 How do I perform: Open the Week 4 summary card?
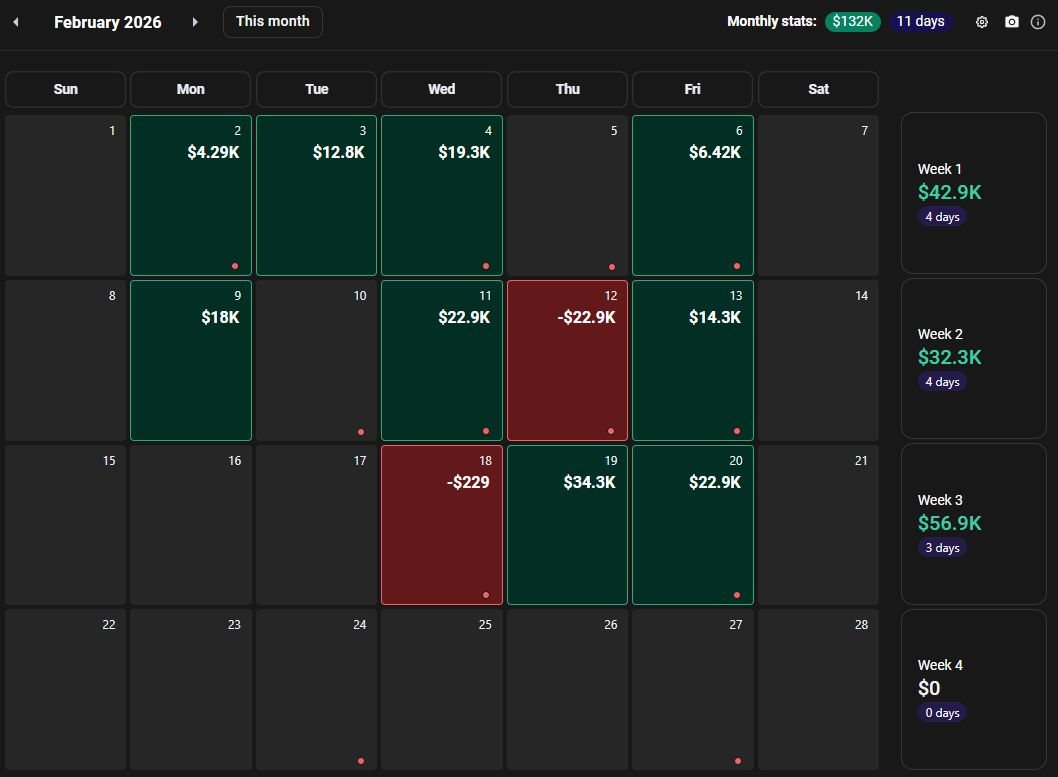point(974,689)
